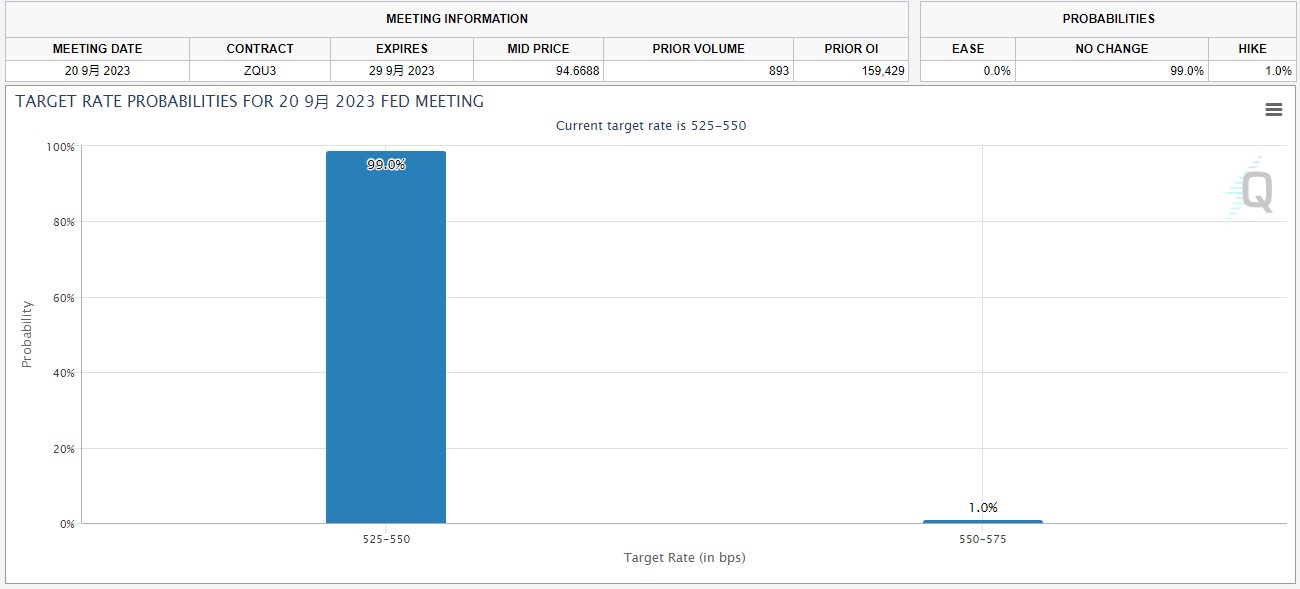Click the PROBABILITIES section header
1300x589 pixels.
(1108, 19)
